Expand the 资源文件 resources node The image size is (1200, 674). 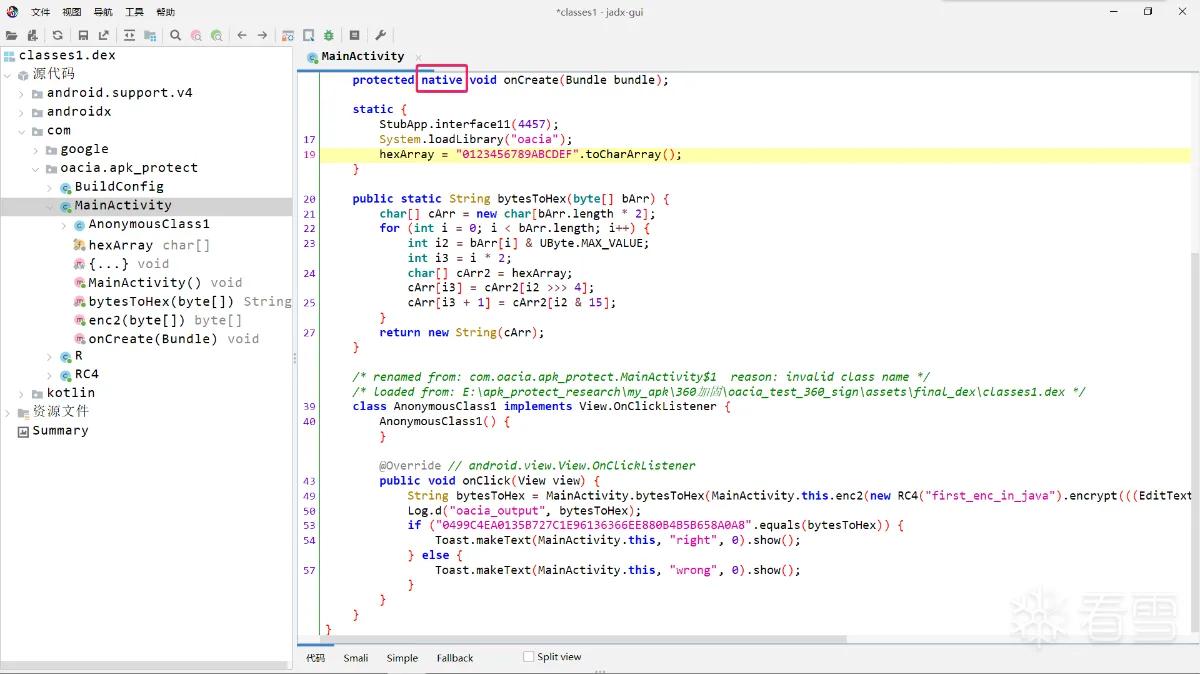click(x=8, y=412)
